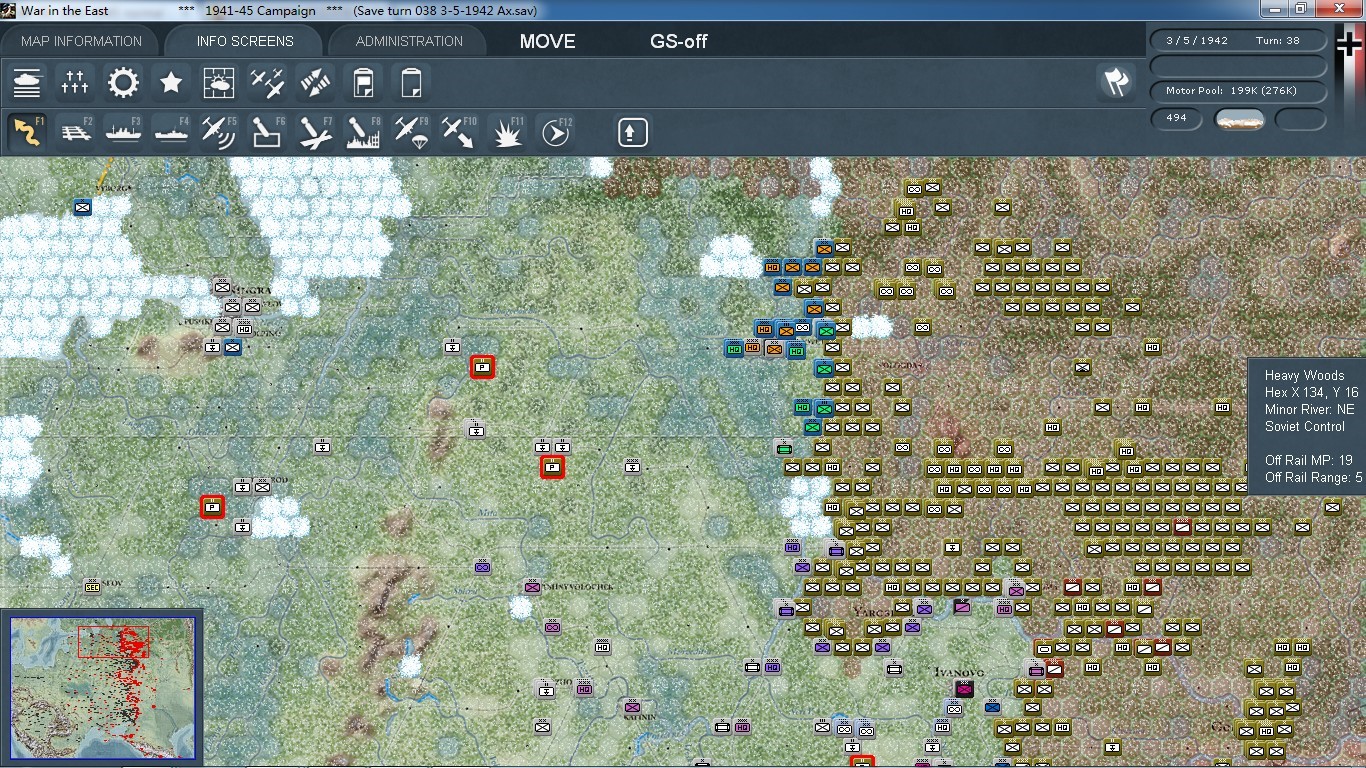
Task: Select the SEC unit counter on the map
Action: (x=93, y=587)
